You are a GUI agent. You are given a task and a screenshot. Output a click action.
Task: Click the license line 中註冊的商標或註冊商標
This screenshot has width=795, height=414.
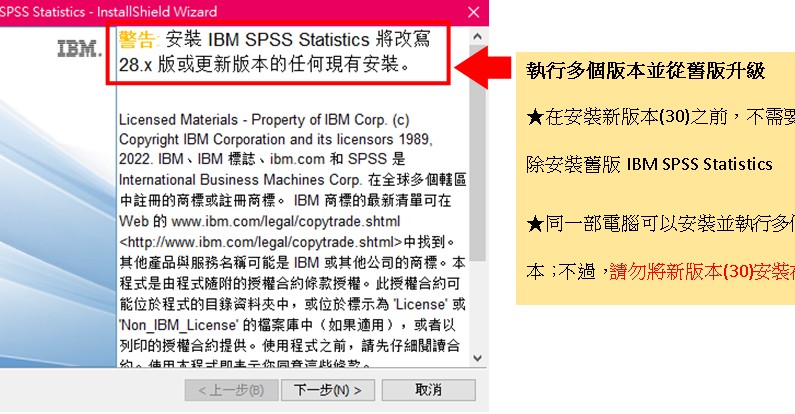click(x=285, y=201)
